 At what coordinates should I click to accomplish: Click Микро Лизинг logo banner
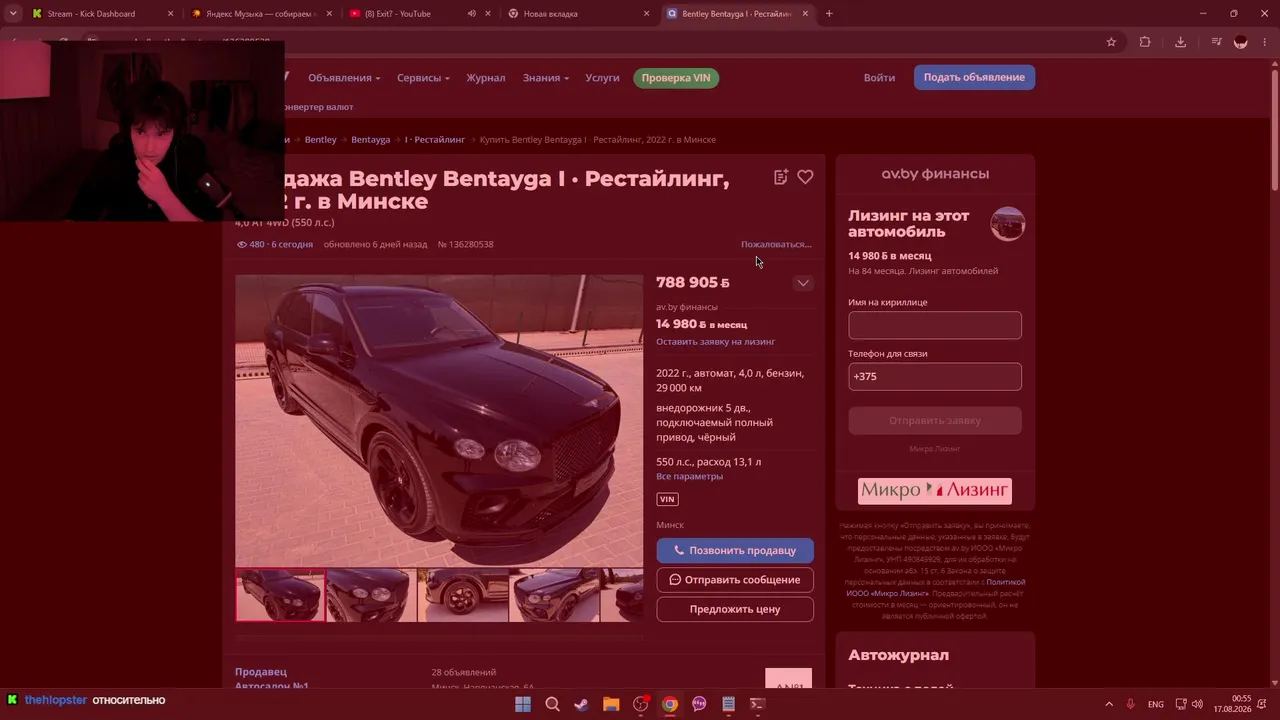tap(935, 491)
